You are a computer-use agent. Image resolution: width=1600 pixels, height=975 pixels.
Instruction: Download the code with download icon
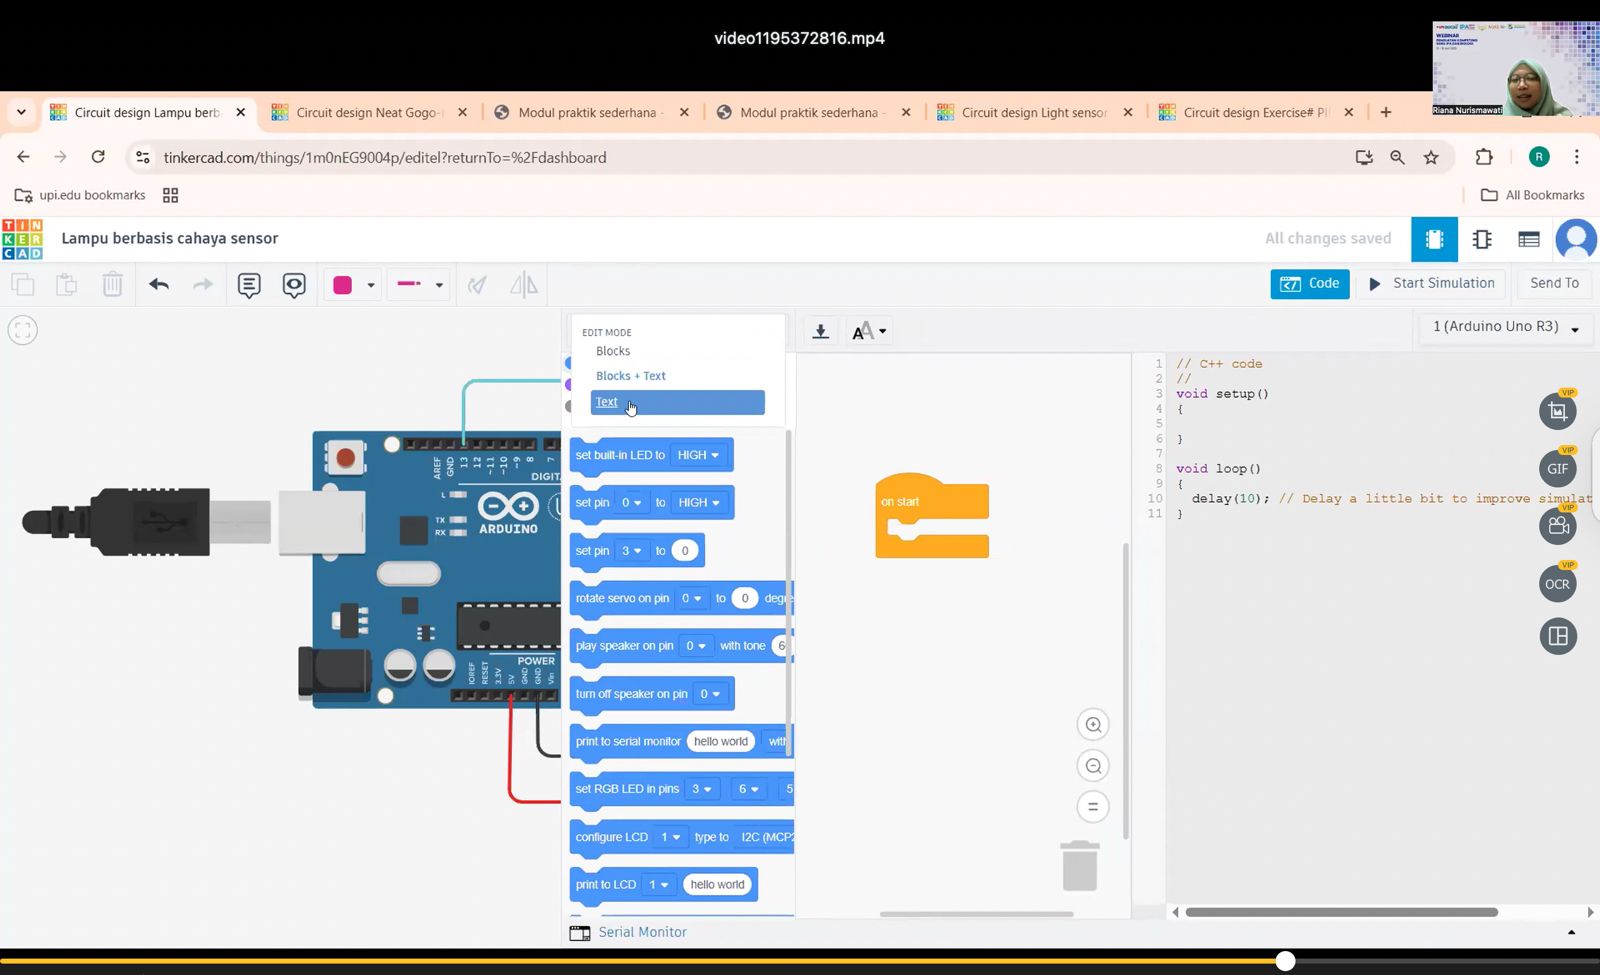821,331
